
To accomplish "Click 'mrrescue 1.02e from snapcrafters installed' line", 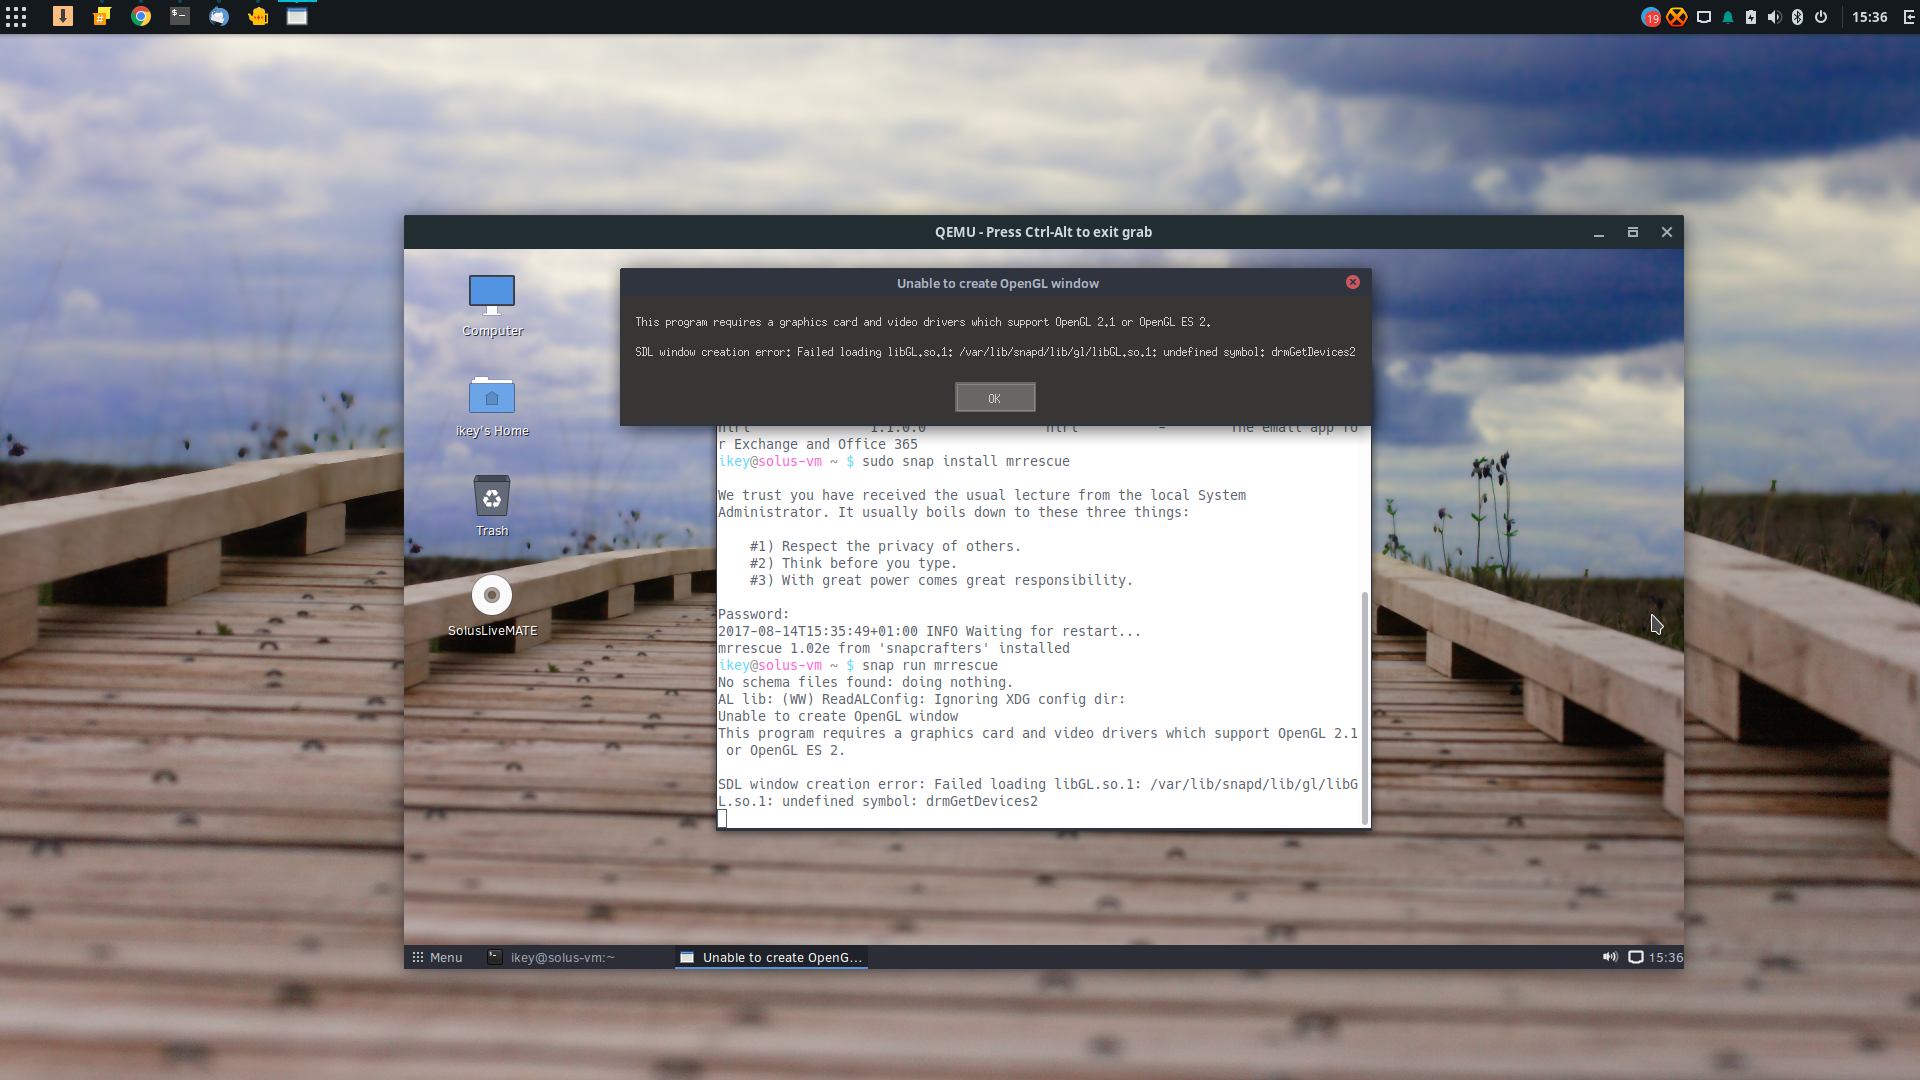I will coord(894,648).
